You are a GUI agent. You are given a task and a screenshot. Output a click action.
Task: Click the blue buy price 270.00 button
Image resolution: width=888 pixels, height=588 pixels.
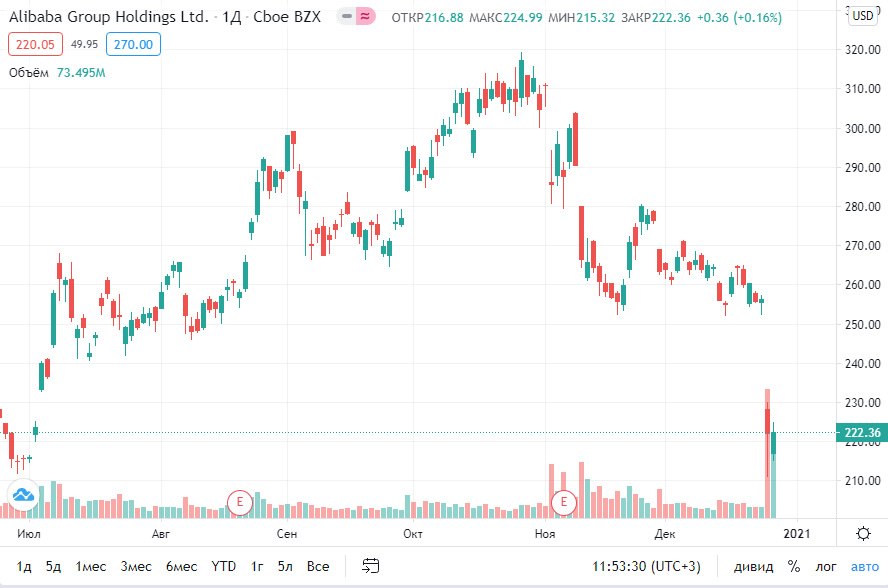(133, 44)
